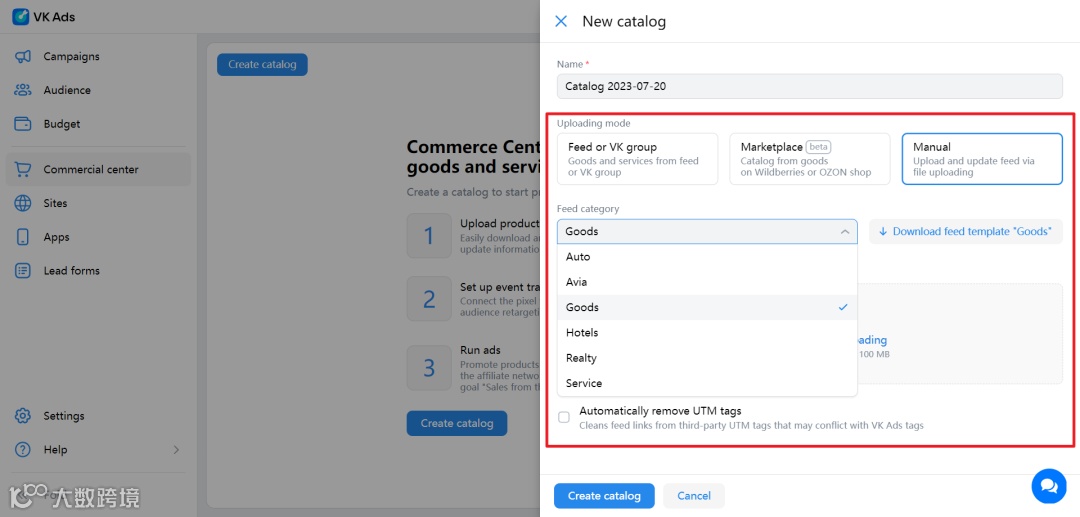Choose Hotels from feed category list

tap(707, 333)
